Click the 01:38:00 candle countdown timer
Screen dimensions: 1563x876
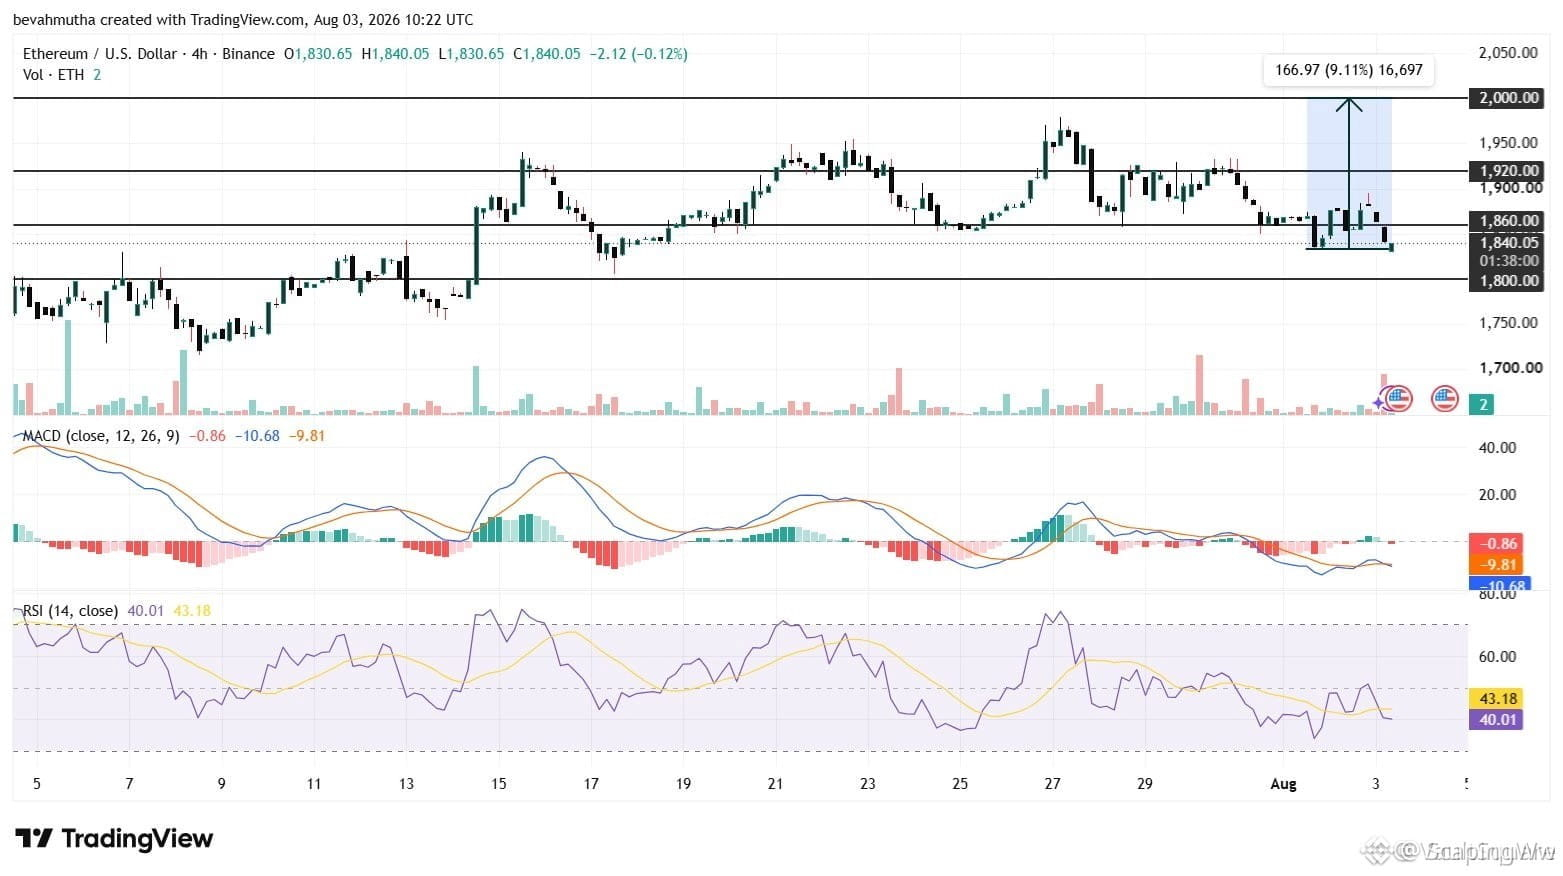1509,260
